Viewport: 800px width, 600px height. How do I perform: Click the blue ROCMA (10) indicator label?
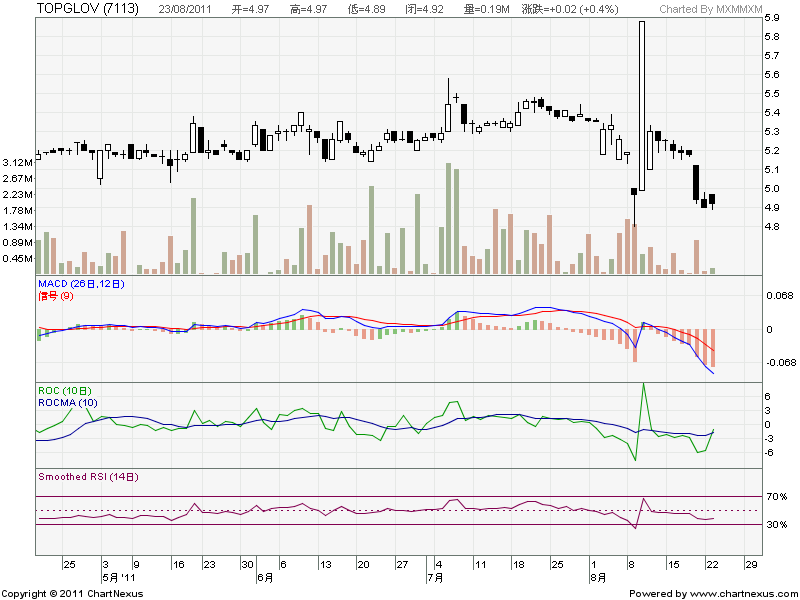click(x=67, y=402)
